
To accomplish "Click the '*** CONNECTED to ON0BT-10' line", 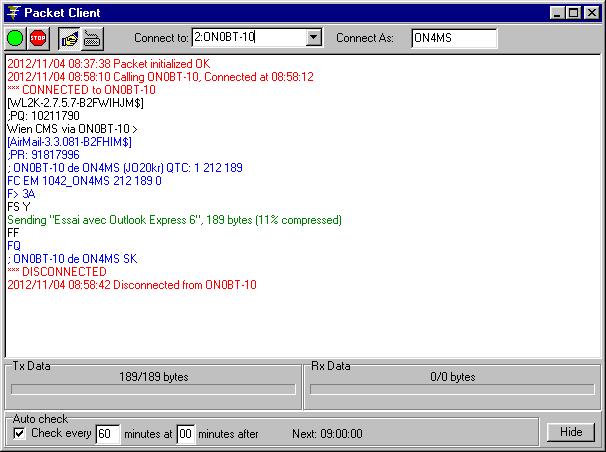I will click(x=82, y=90).
